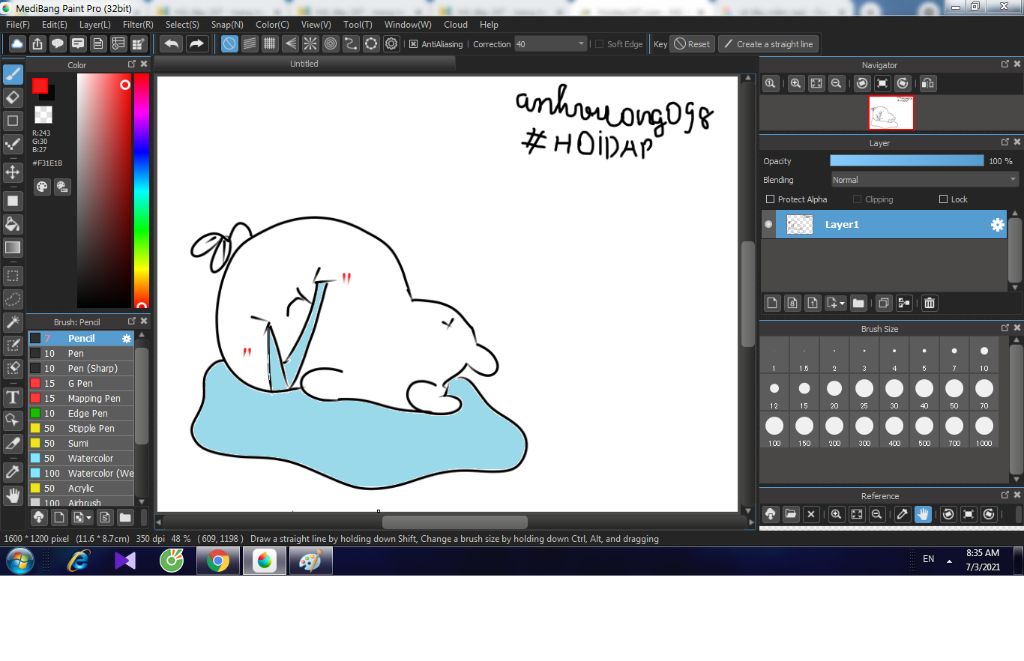Open the Windows Start menu
The width and height of the screenshot is (1024, 661).
tap(20, 561)
